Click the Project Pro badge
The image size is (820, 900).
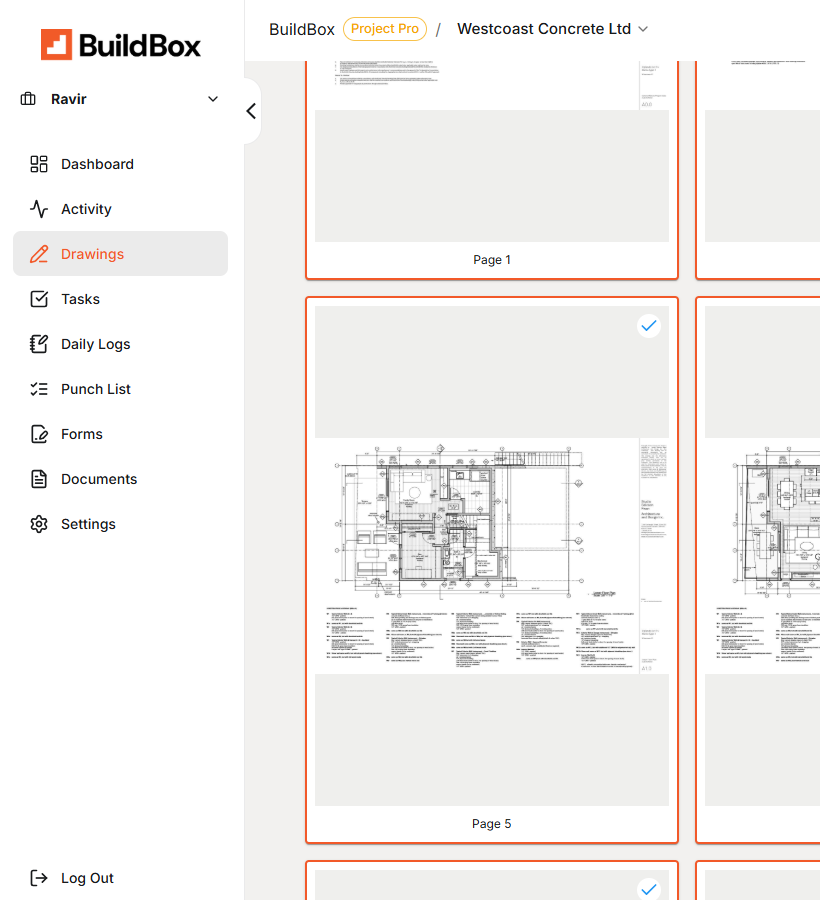[385, 29]
